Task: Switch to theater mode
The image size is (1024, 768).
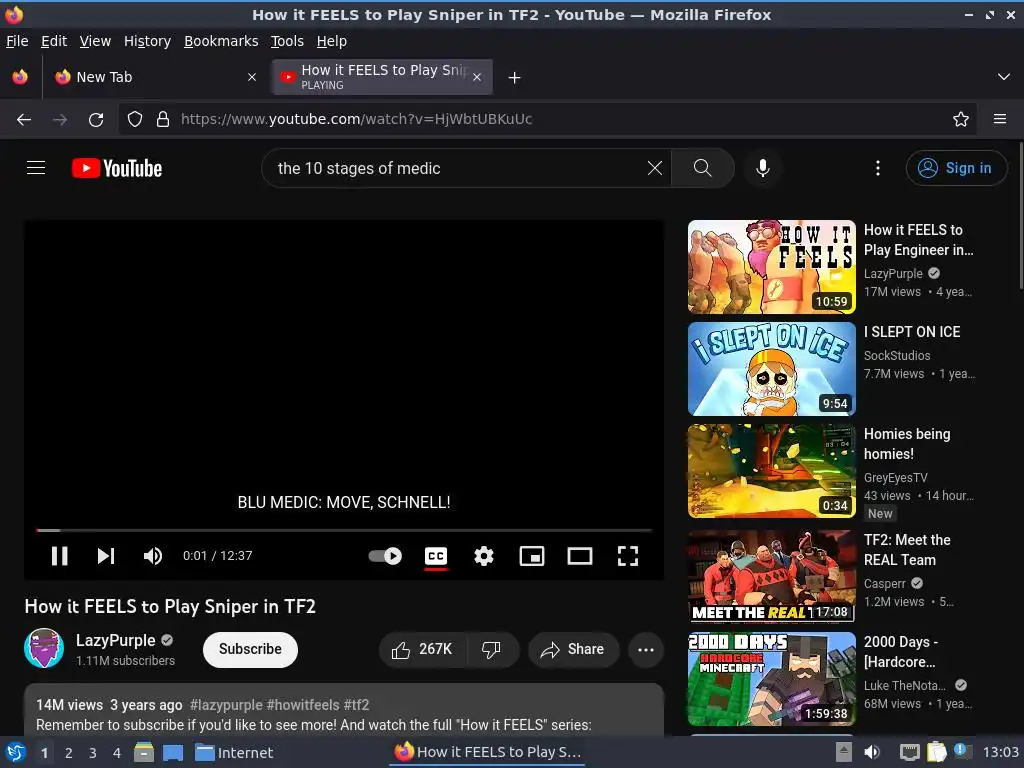Action: coord(580,556)
